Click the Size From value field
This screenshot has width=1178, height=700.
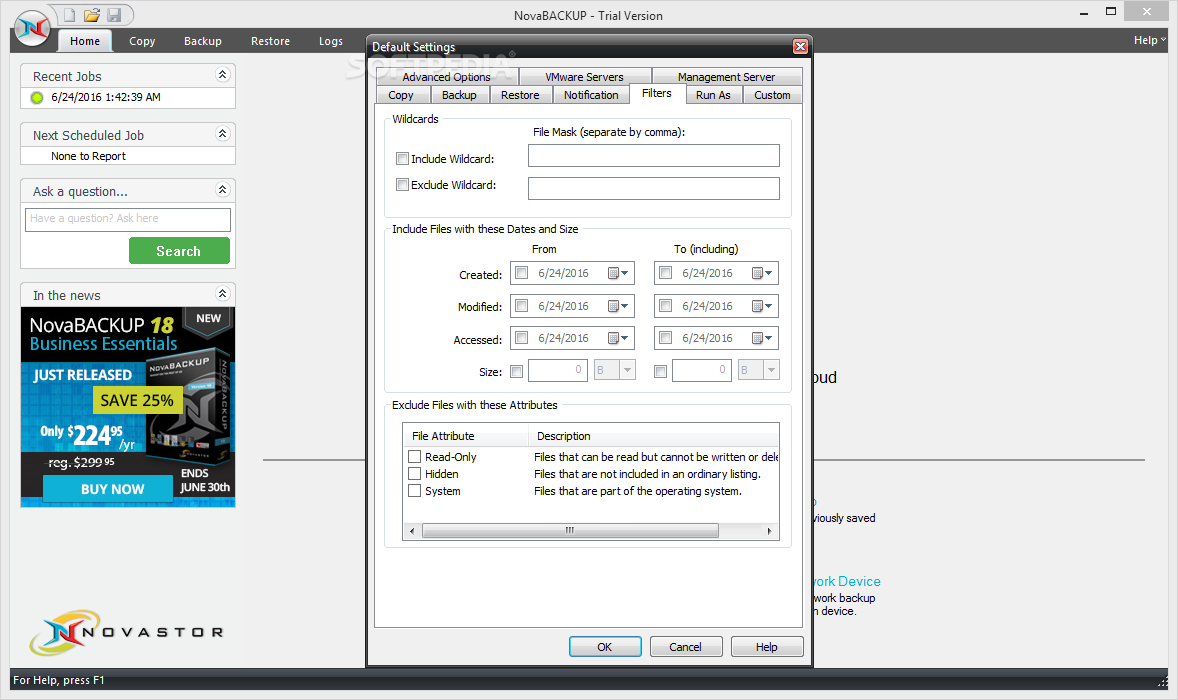pyautogui.click(x=557, y=370)
